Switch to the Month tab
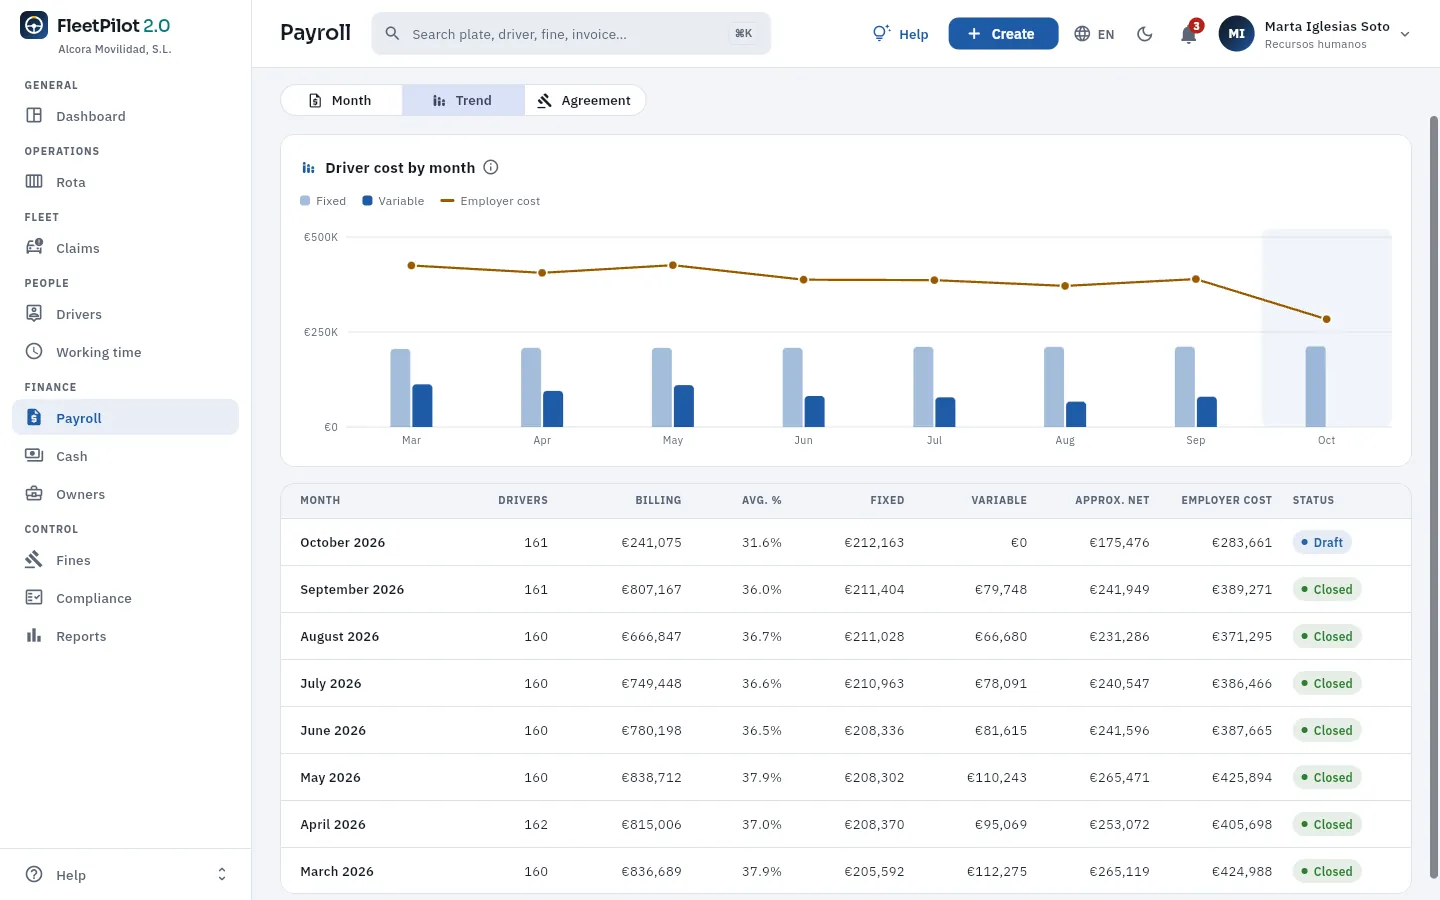Viewport: 1440px width, 900px height. click(x=341, y=100)
